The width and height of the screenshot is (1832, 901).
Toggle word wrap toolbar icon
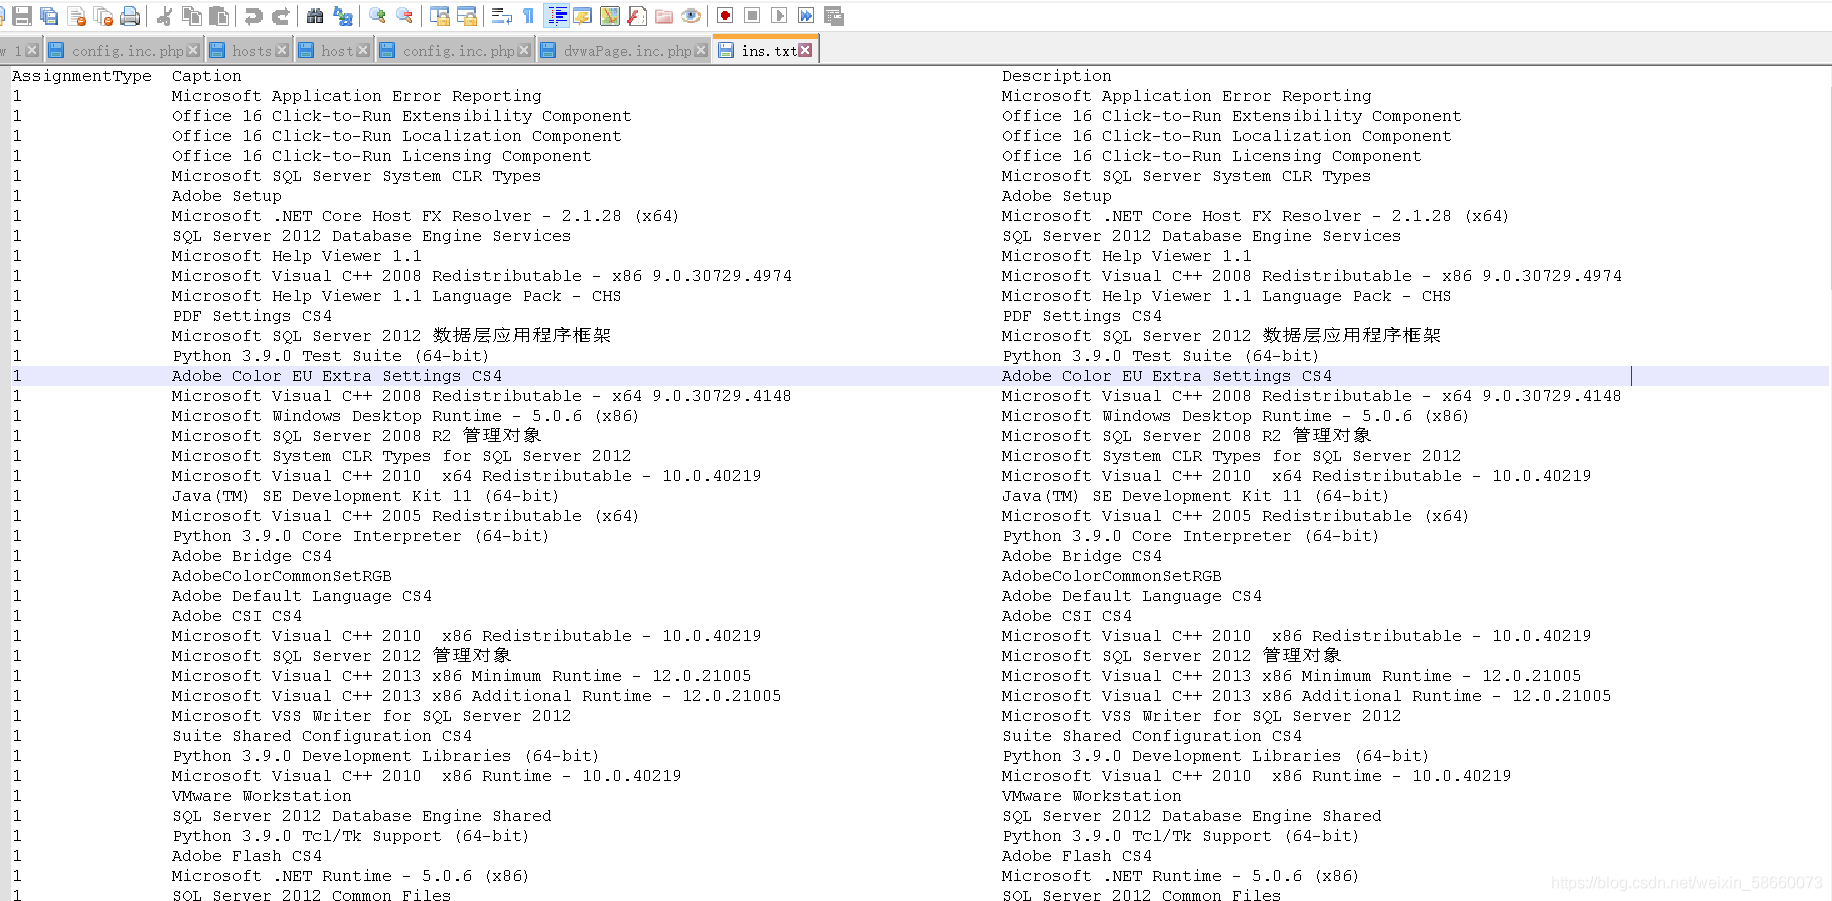point(501,16)
